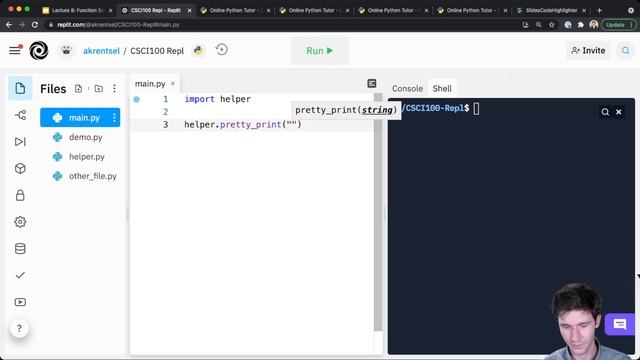Open a new browser tab

(599, 11)
